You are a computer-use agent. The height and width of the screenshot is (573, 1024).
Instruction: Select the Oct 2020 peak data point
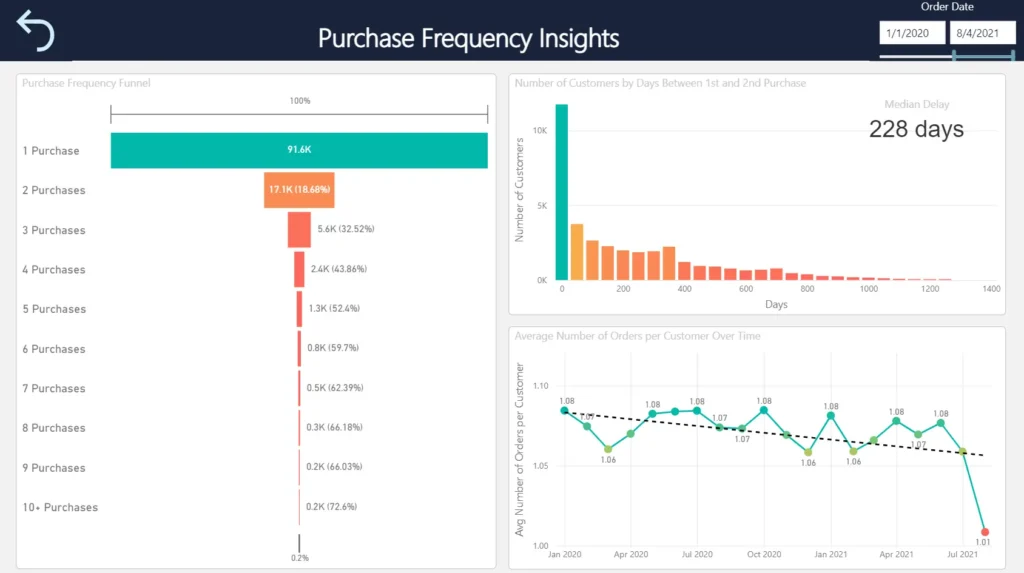pos(764,410)
